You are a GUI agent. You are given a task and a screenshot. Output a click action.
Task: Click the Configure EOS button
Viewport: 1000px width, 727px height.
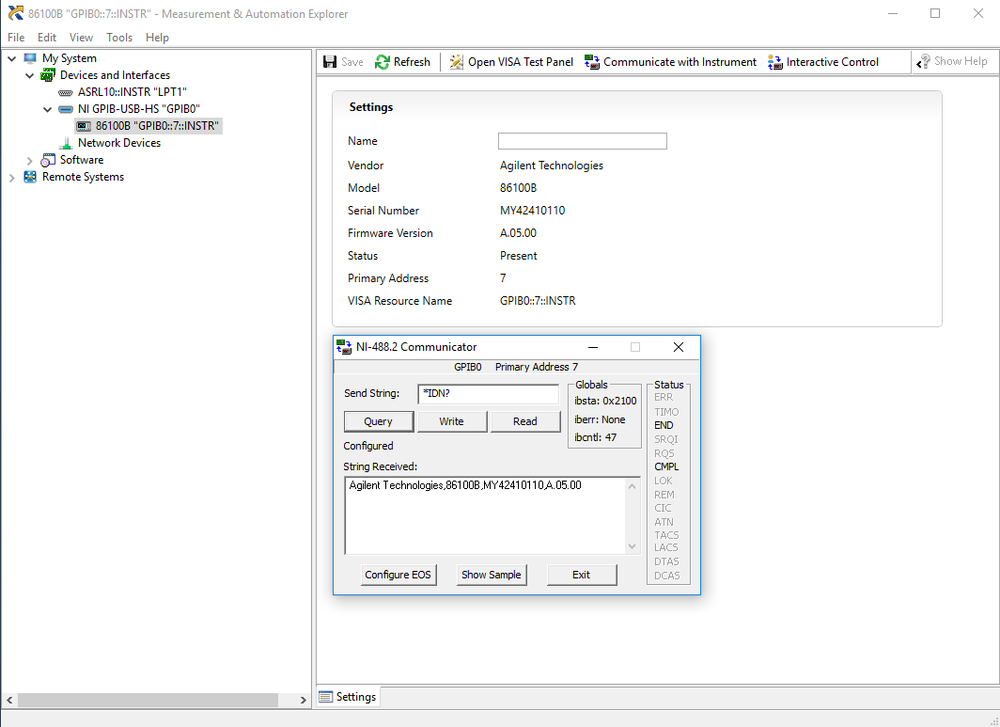click(398, 575)
